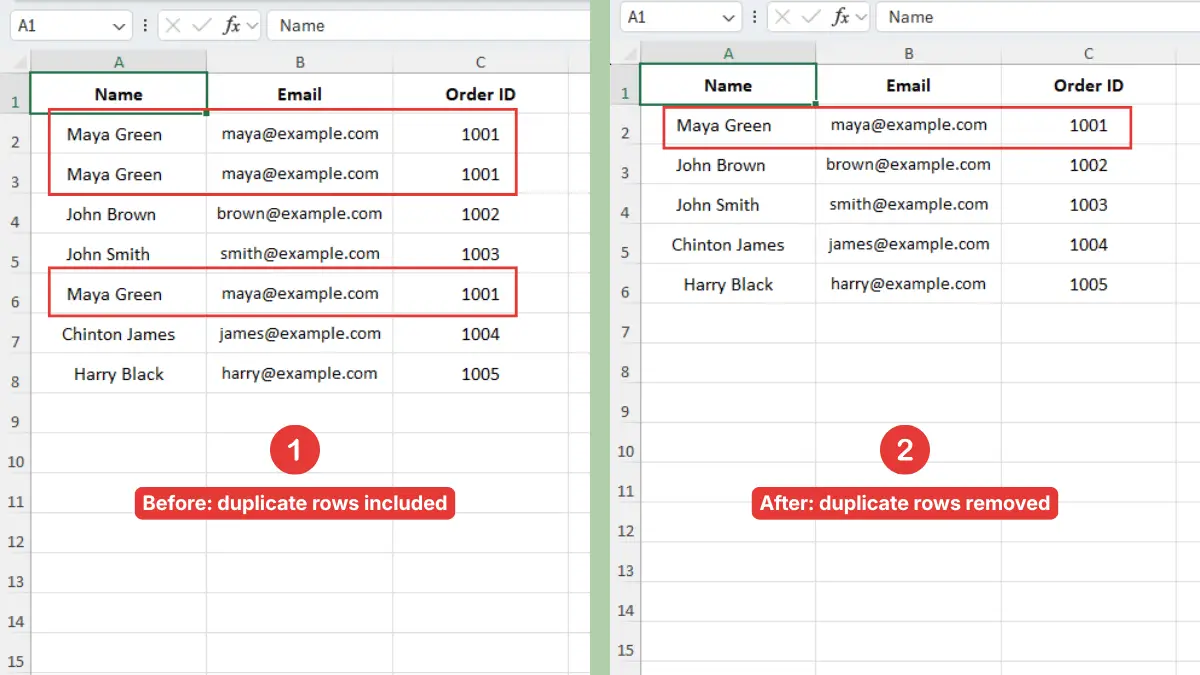Viewport: 1200px width, 675px height.
Task: Click John Brown cell in right worksheet
Action: pos(728,165)
